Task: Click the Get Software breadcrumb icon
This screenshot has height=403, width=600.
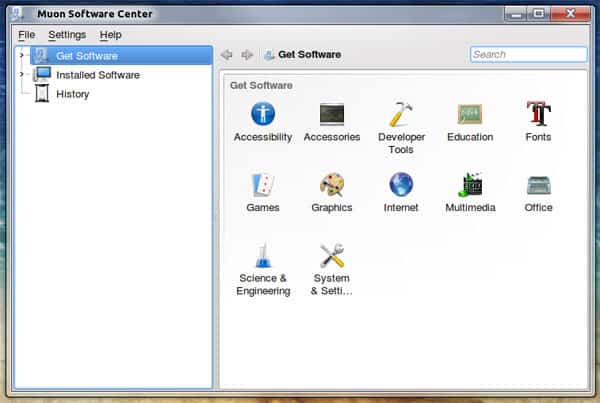Action: point(269,55)
